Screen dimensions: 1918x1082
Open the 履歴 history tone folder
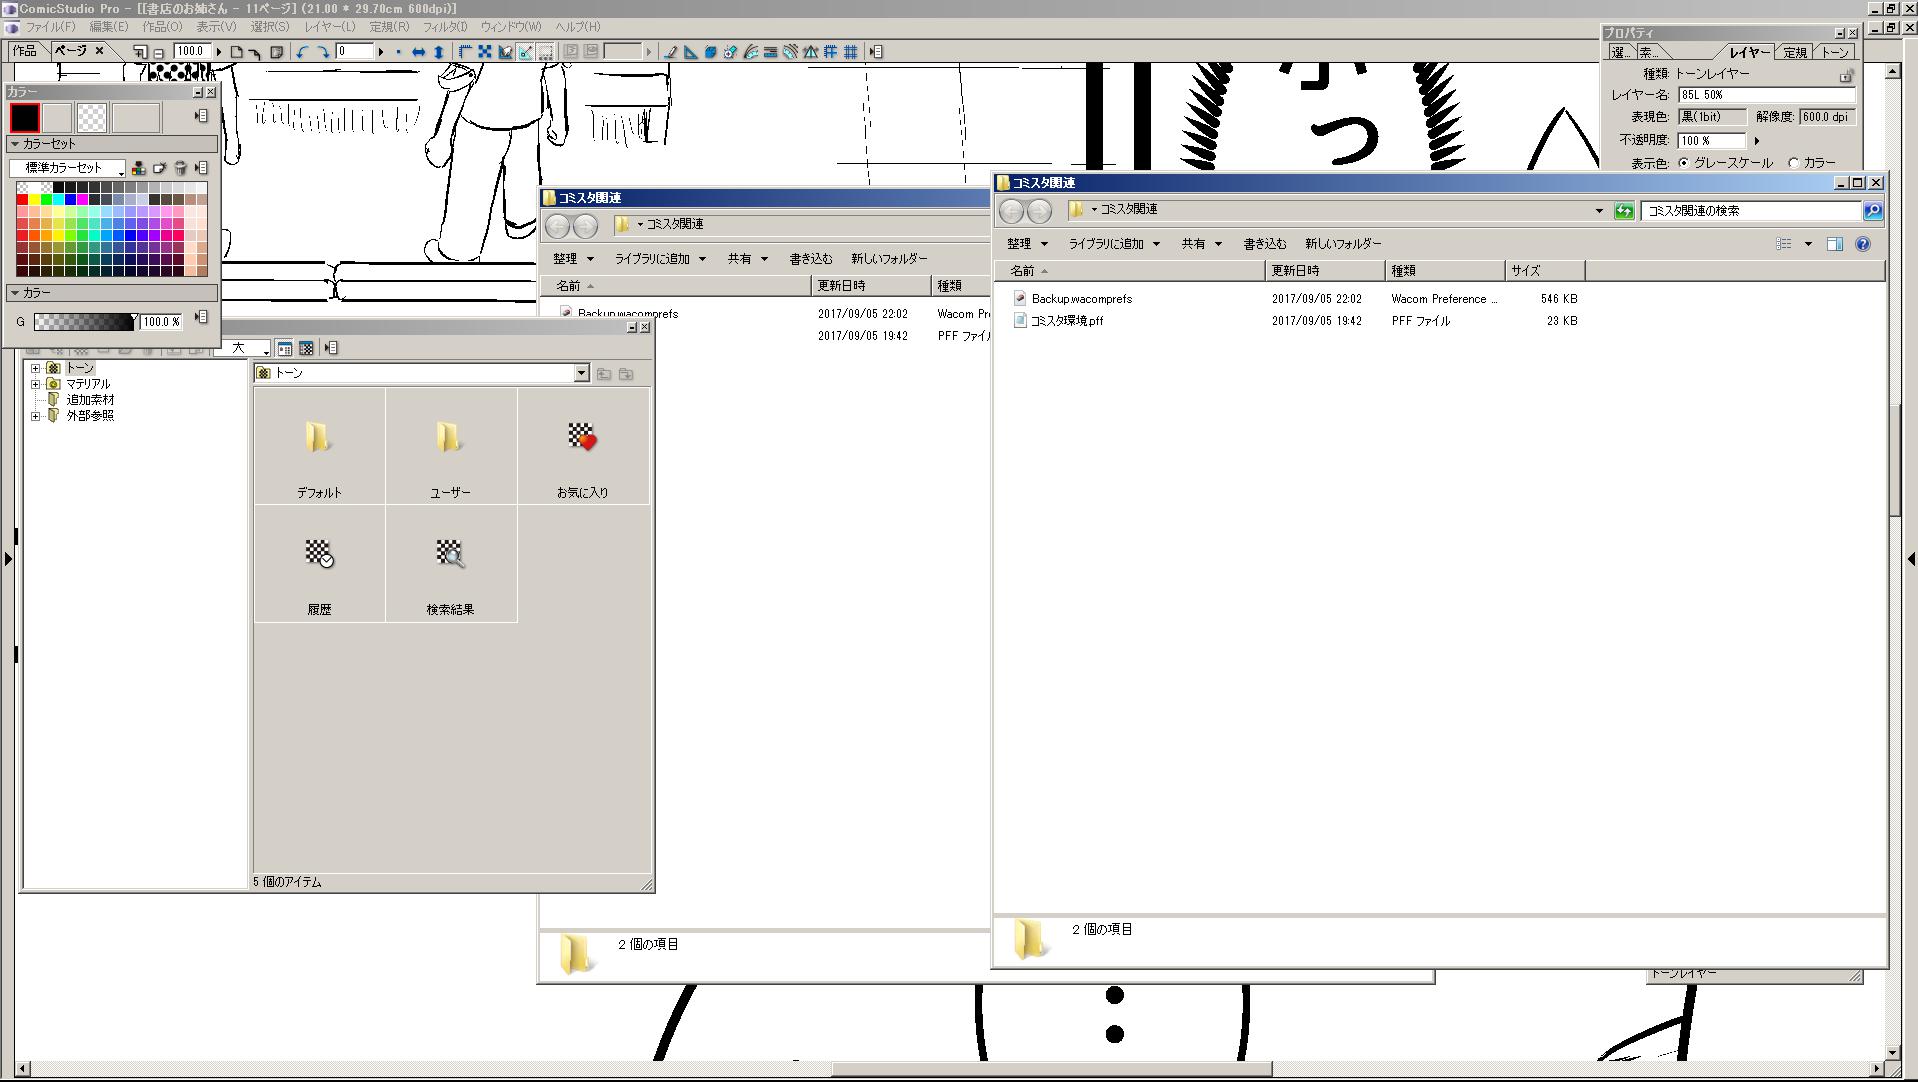[x=319, y=563]
